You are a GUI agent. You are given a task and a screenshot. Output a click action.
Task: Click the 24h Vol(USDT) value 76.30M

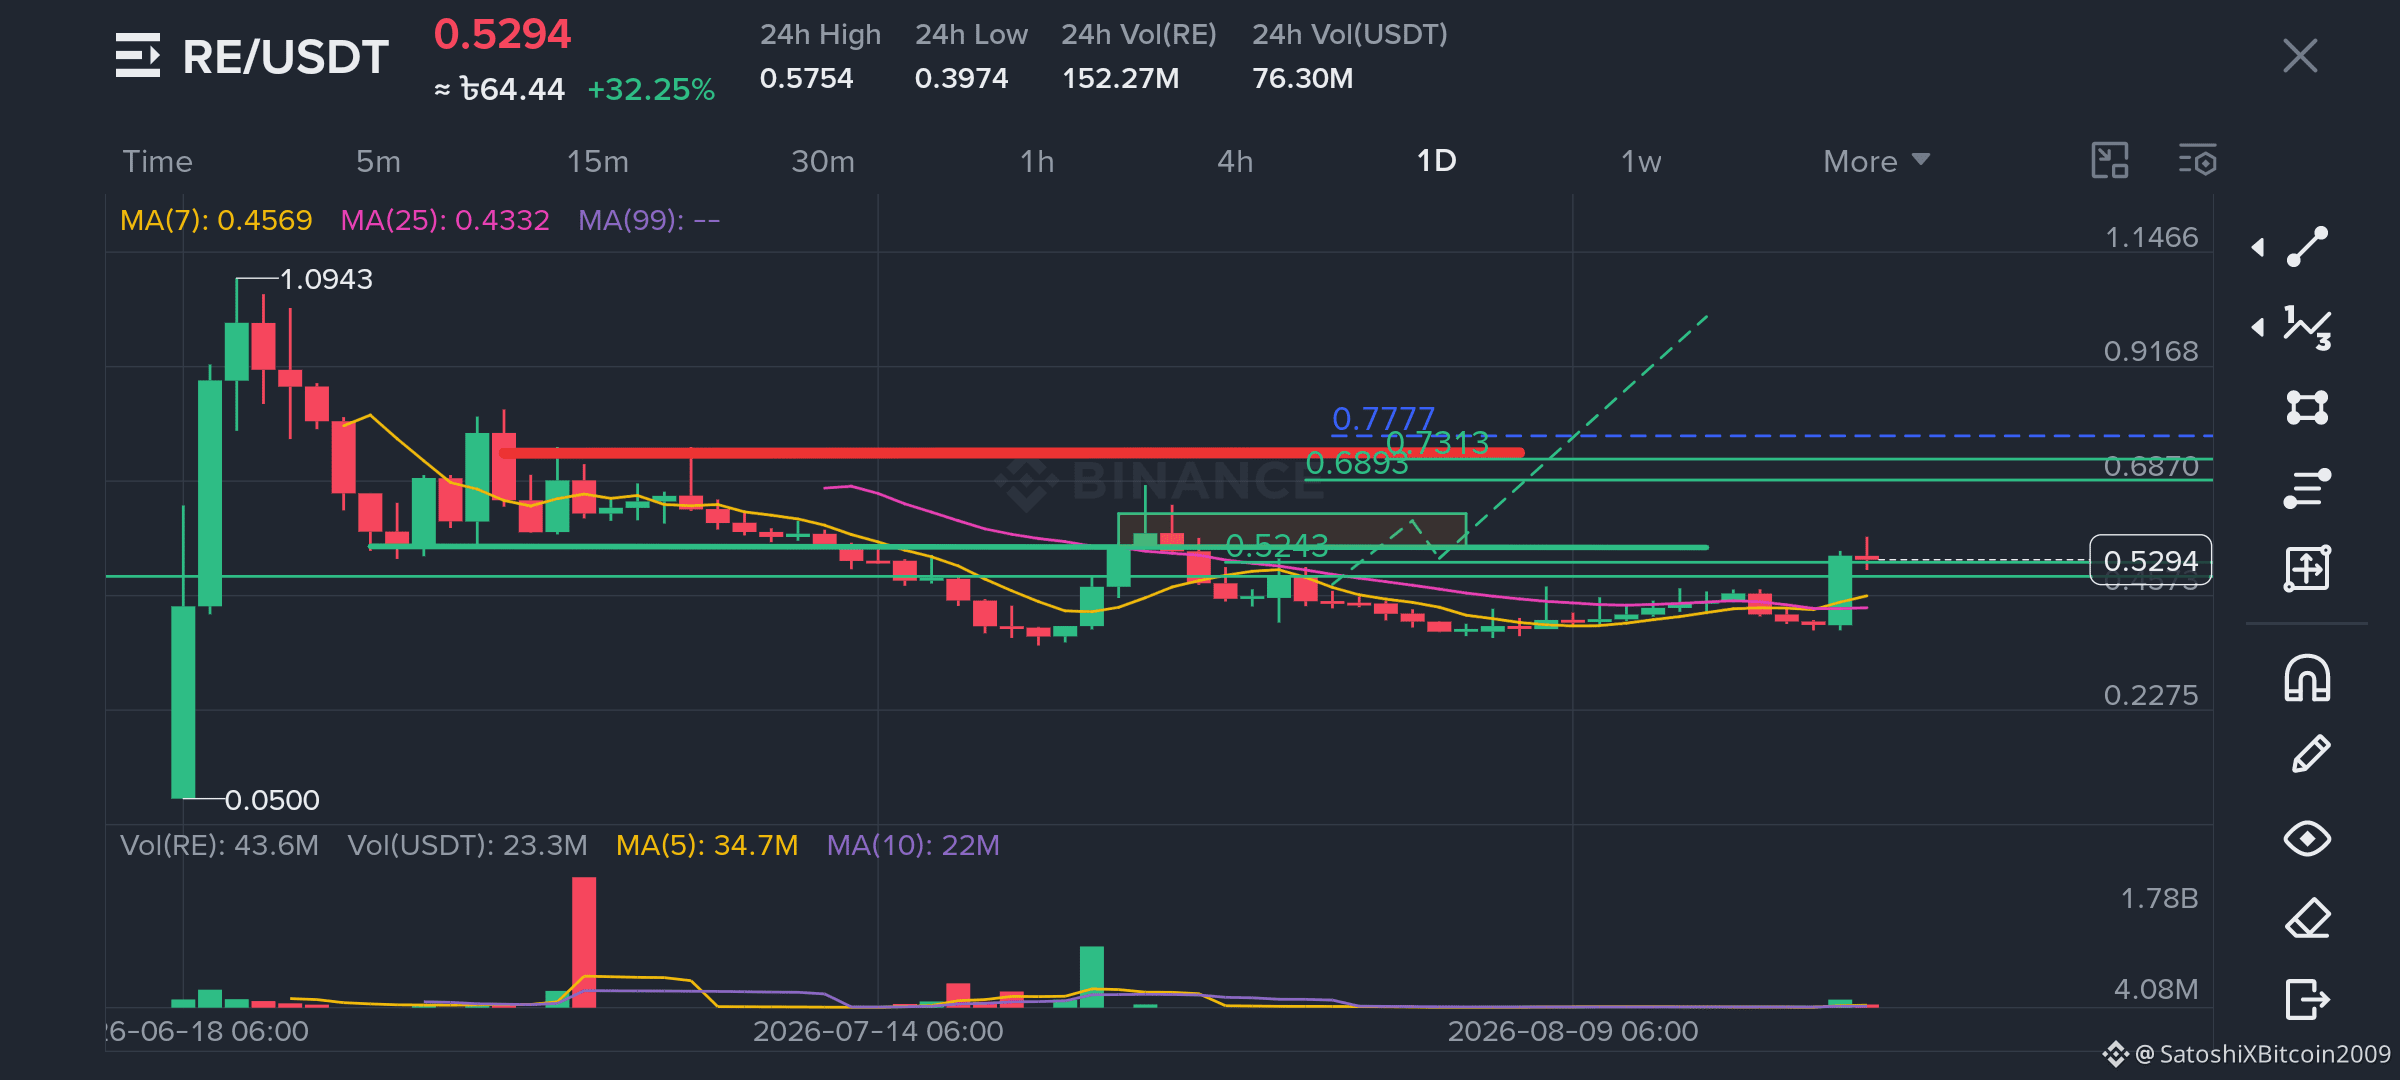[x=1302, y=78]
